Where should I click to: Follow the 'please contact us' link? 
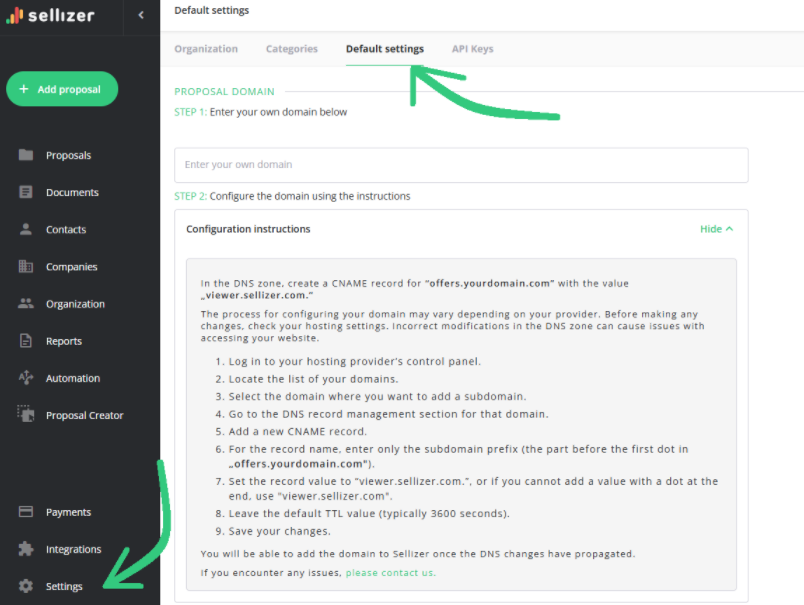(x=391, y=573)
